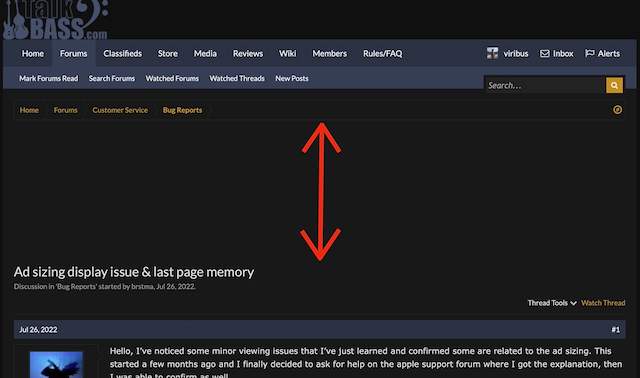Viewport: 640px width, 378px height.
Task: Click the Jul 26, 2022 post date
Action: pos(38,329)
